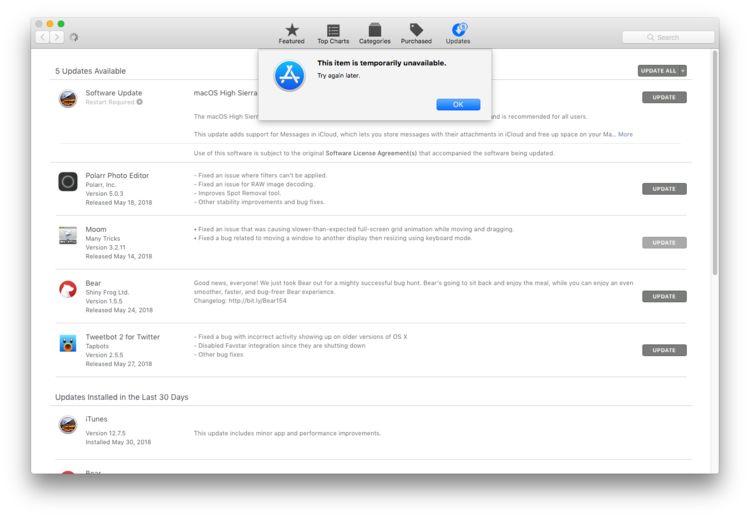Viewport: 750px width, 518px height.
Task: Open the Categories tab
Action: tap(375, 33)
